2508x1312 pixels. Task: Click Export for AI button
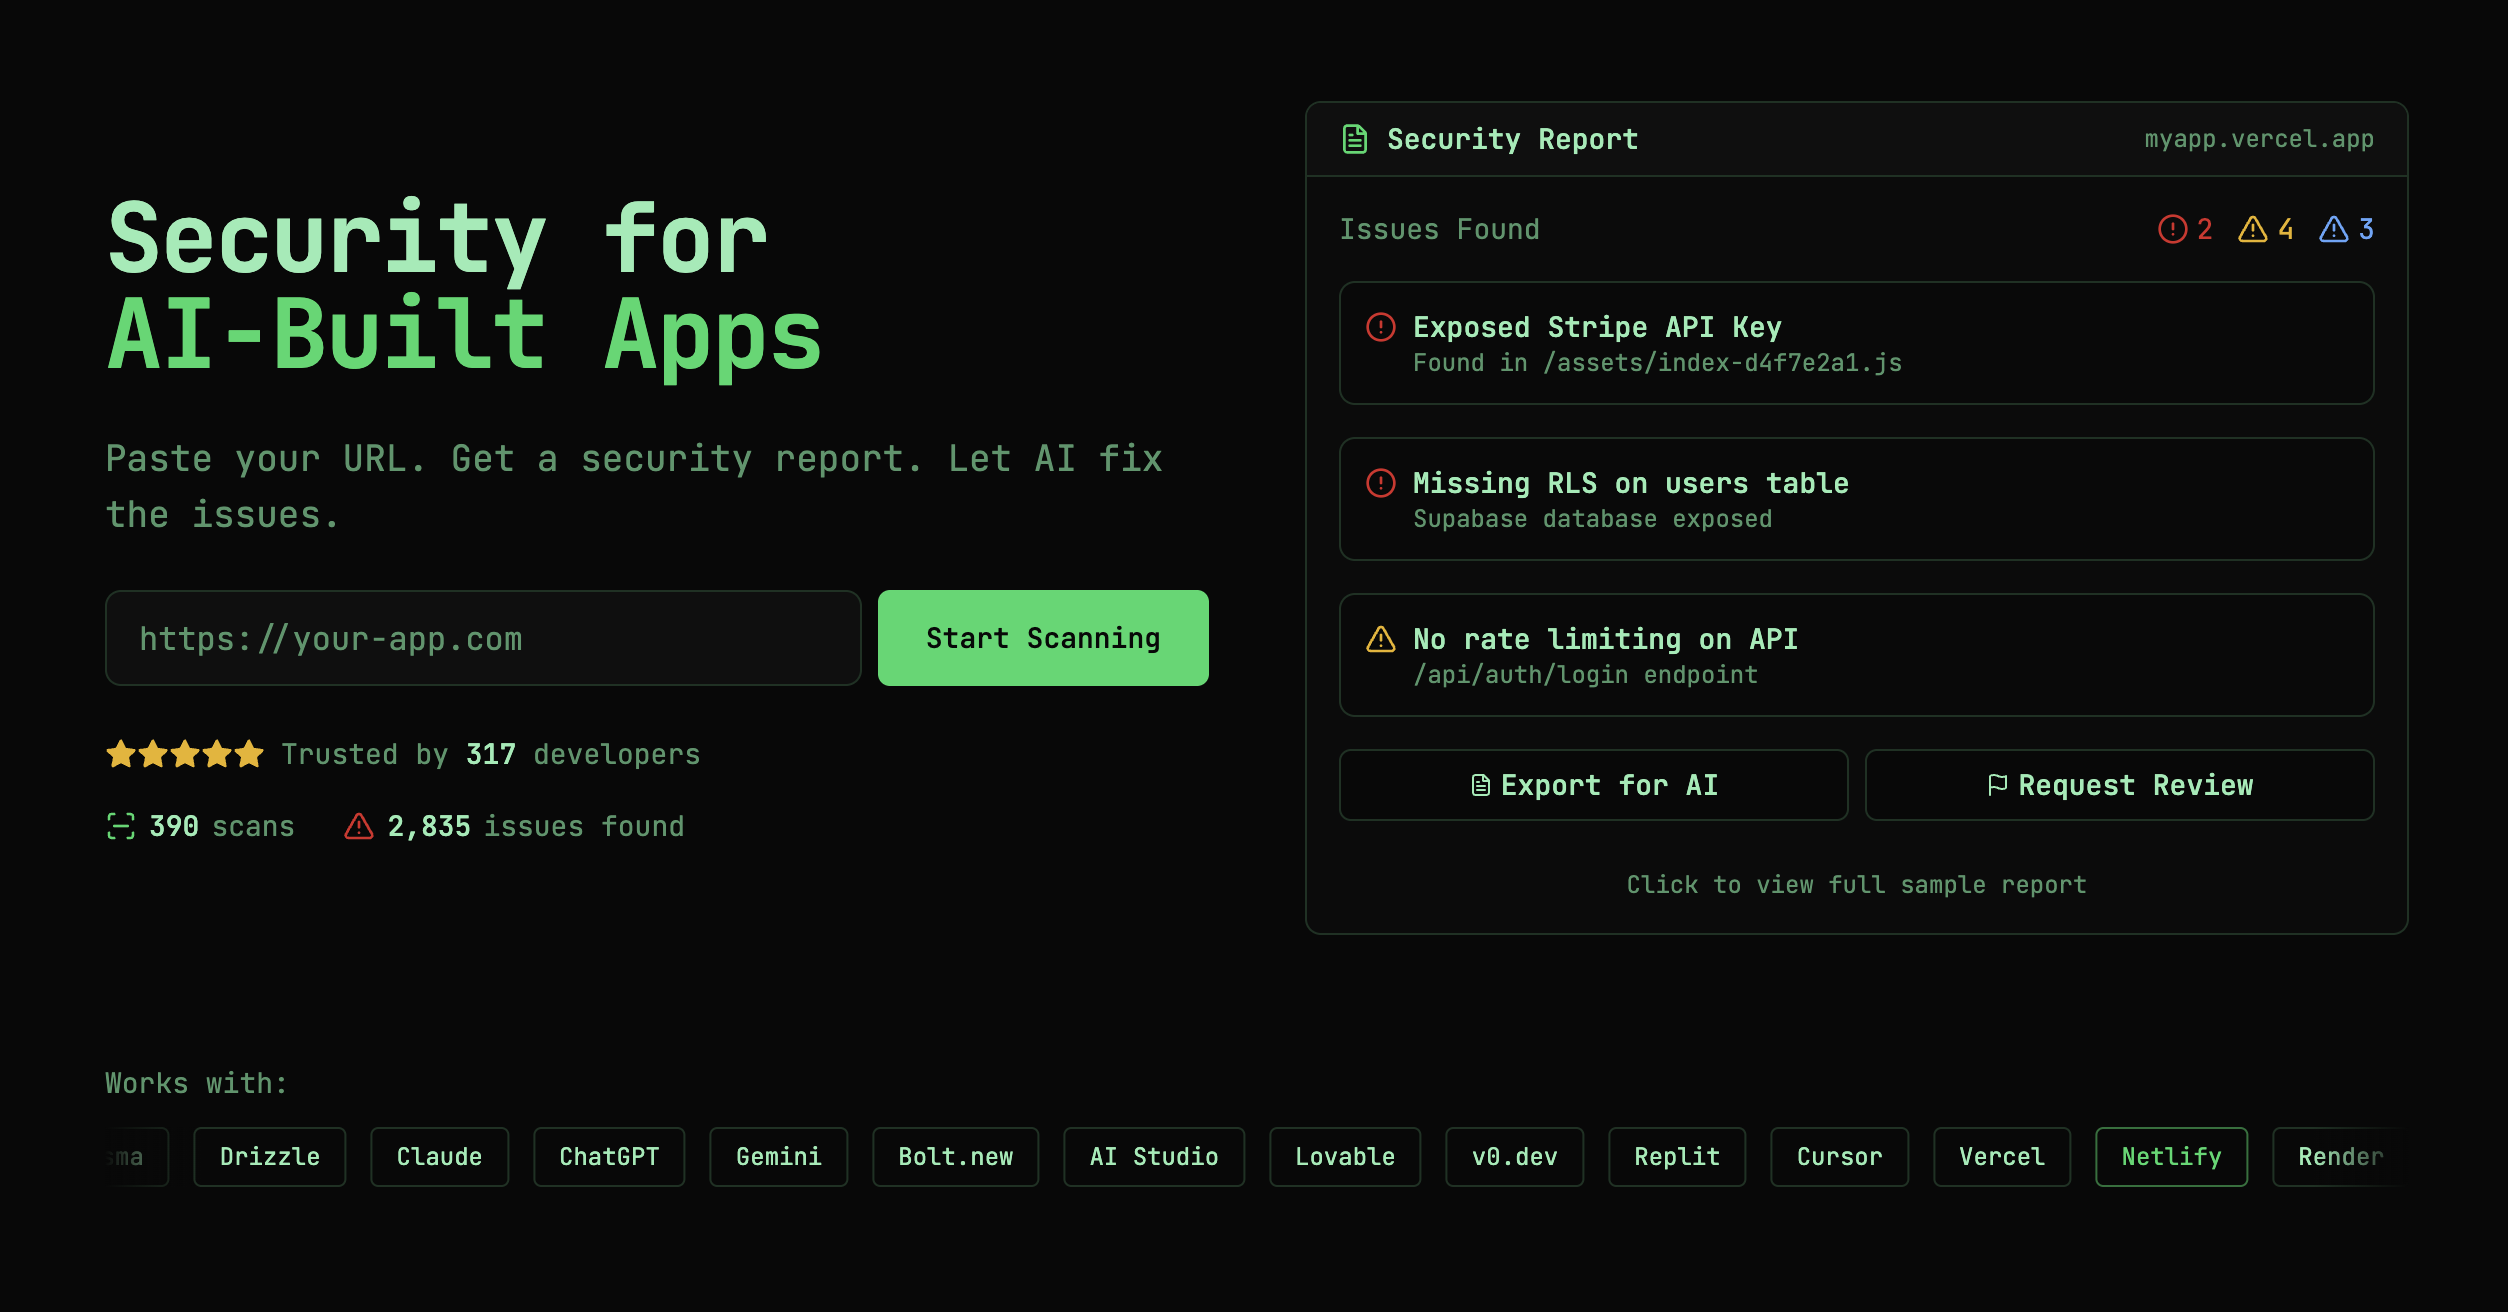point(1593,785)
